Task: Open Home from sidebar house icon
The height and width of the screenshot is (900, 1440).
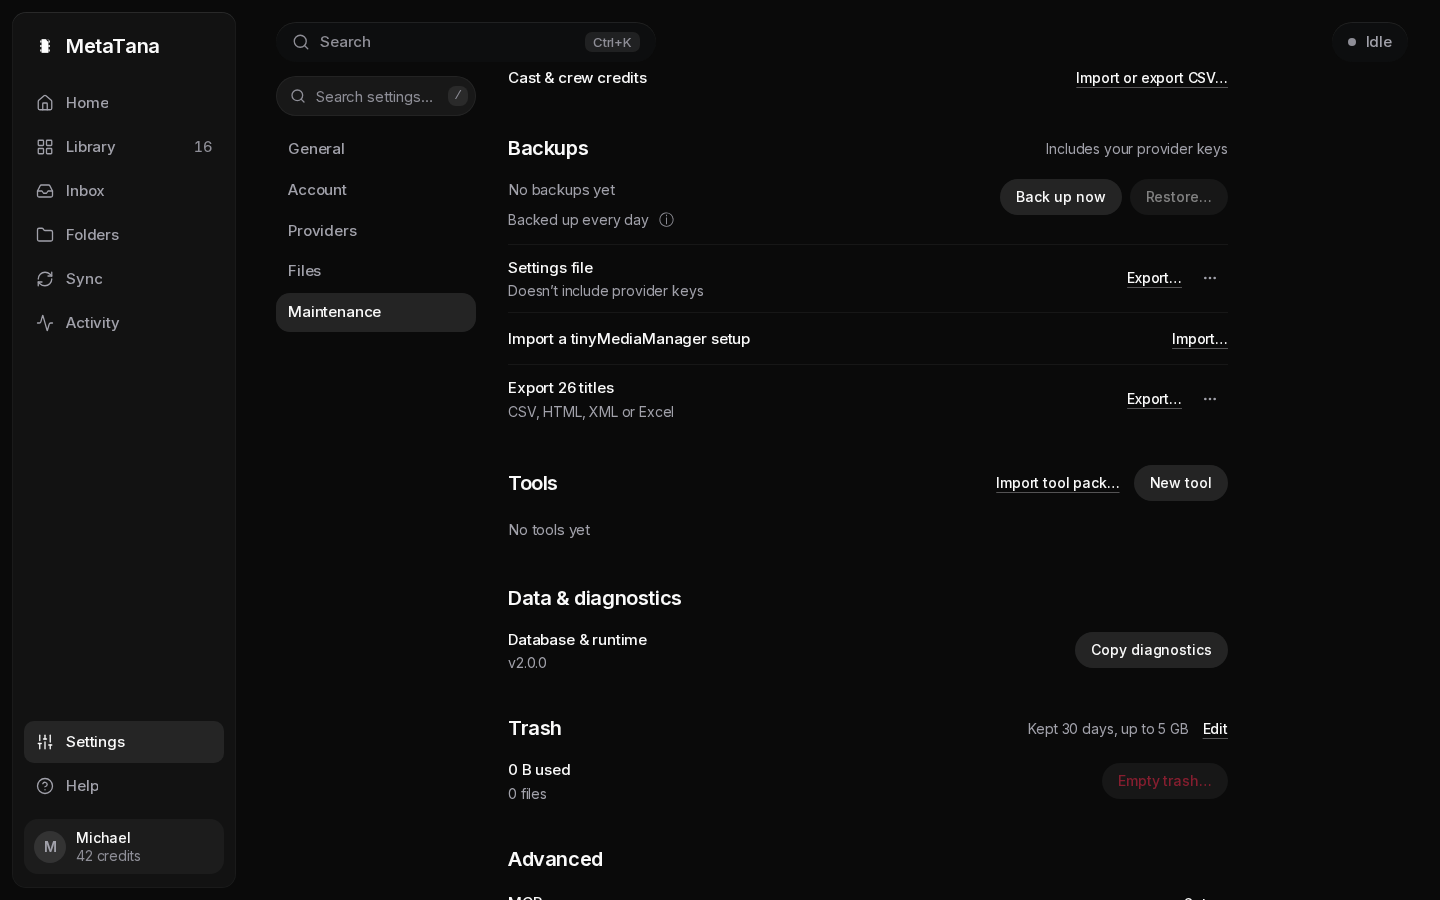Action: [45, 103]
